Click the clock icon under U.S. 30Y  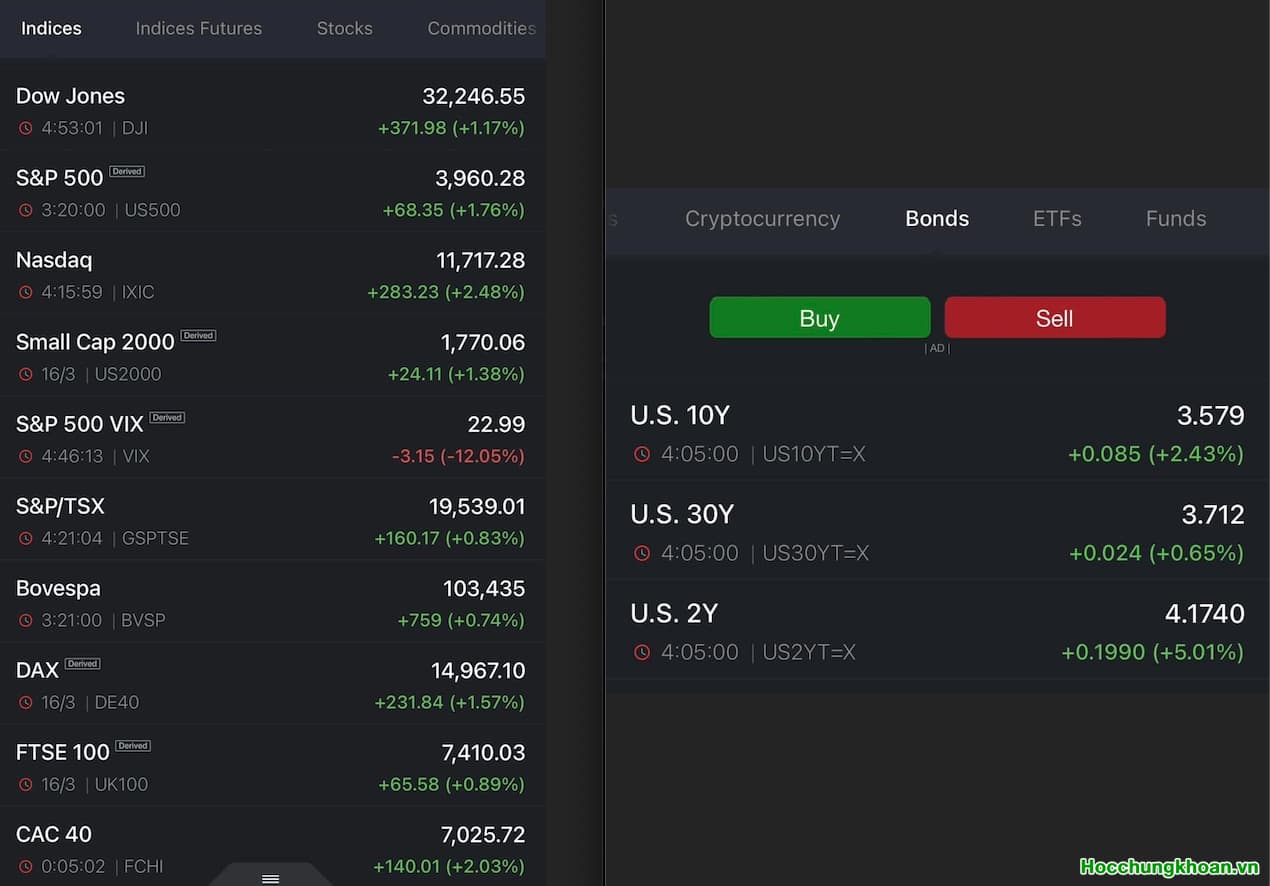[642, 553]
